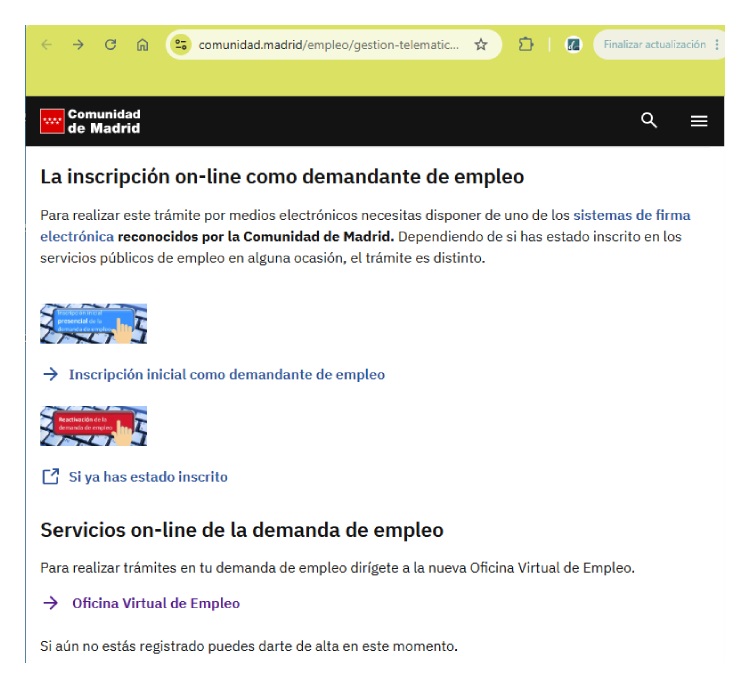
Task: Open Chrome three-dot menu
Action: (x=717, y=44)
